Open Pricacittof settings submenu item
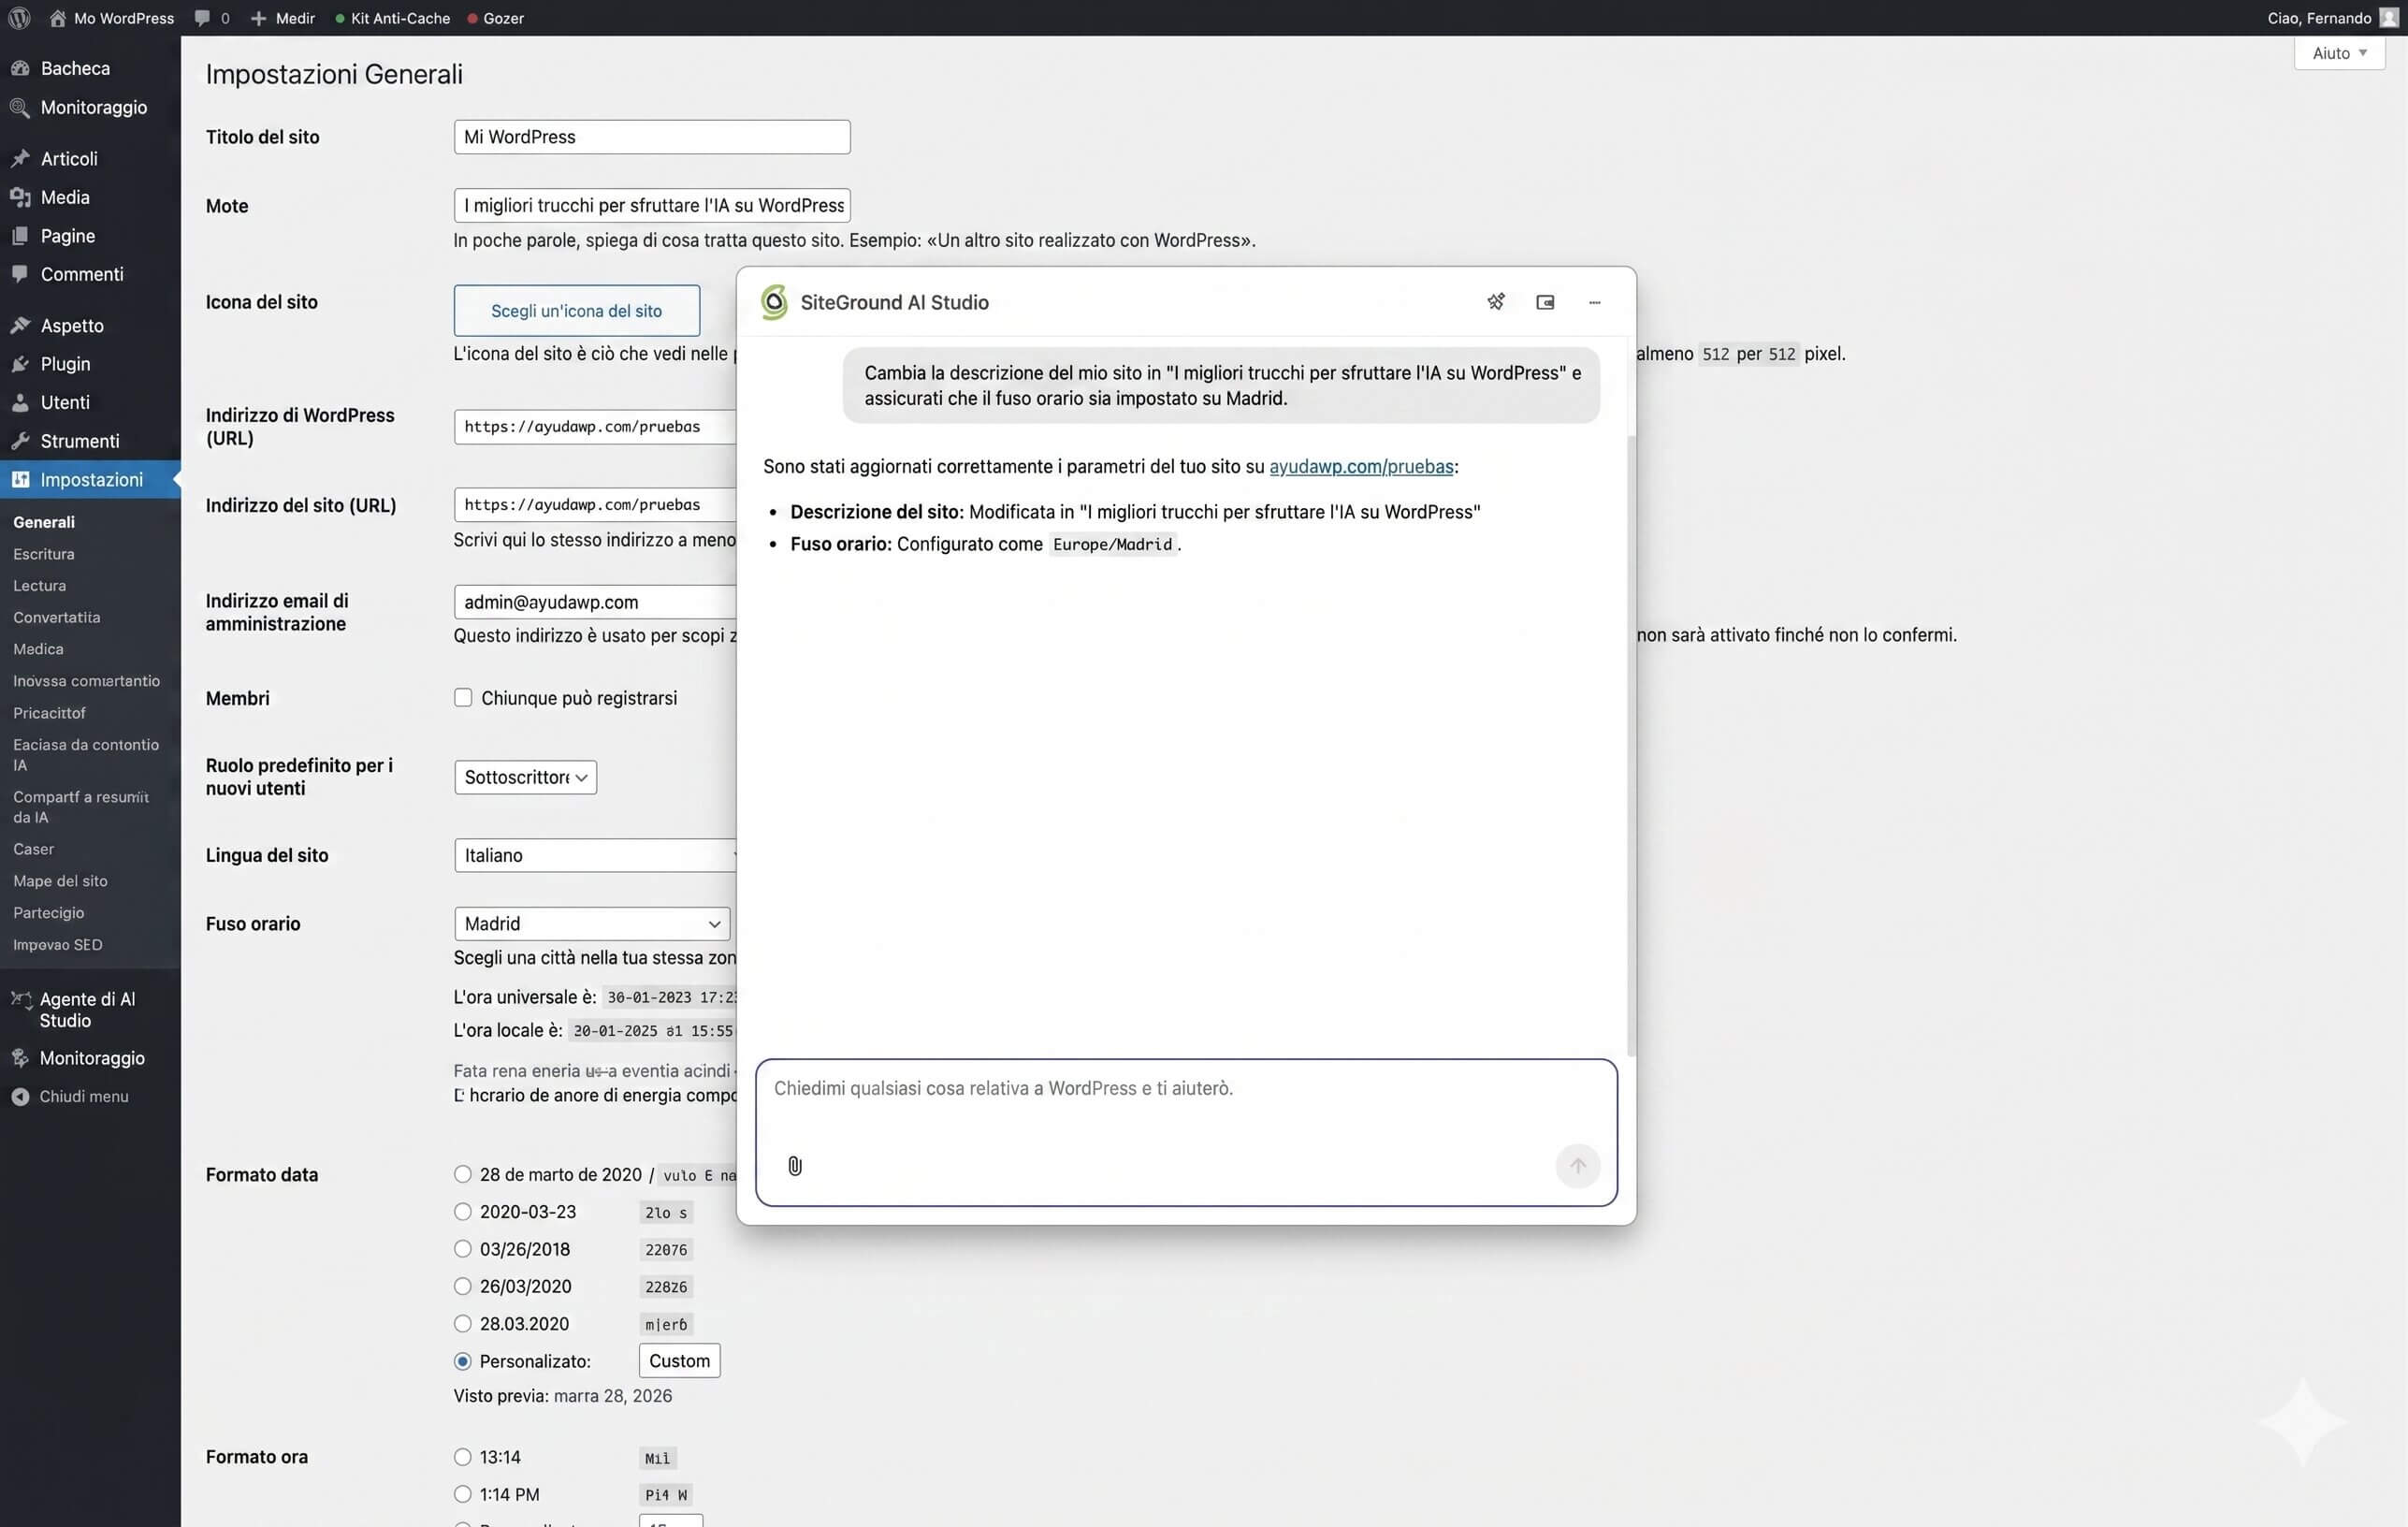The image size is (2408, 1527). 49,713
